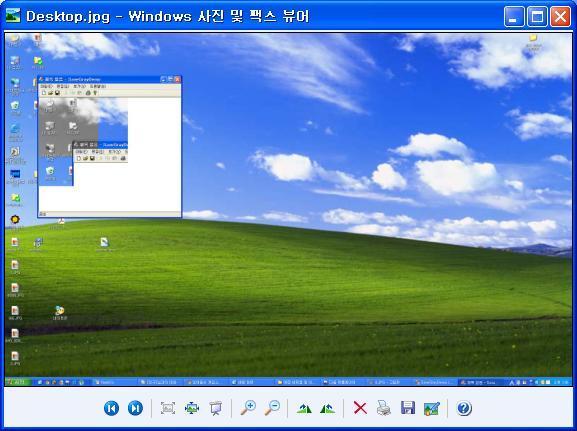This screenshot has width=577, height=431.
Task: Print the image using the printer icon
Action: (383, 408)
